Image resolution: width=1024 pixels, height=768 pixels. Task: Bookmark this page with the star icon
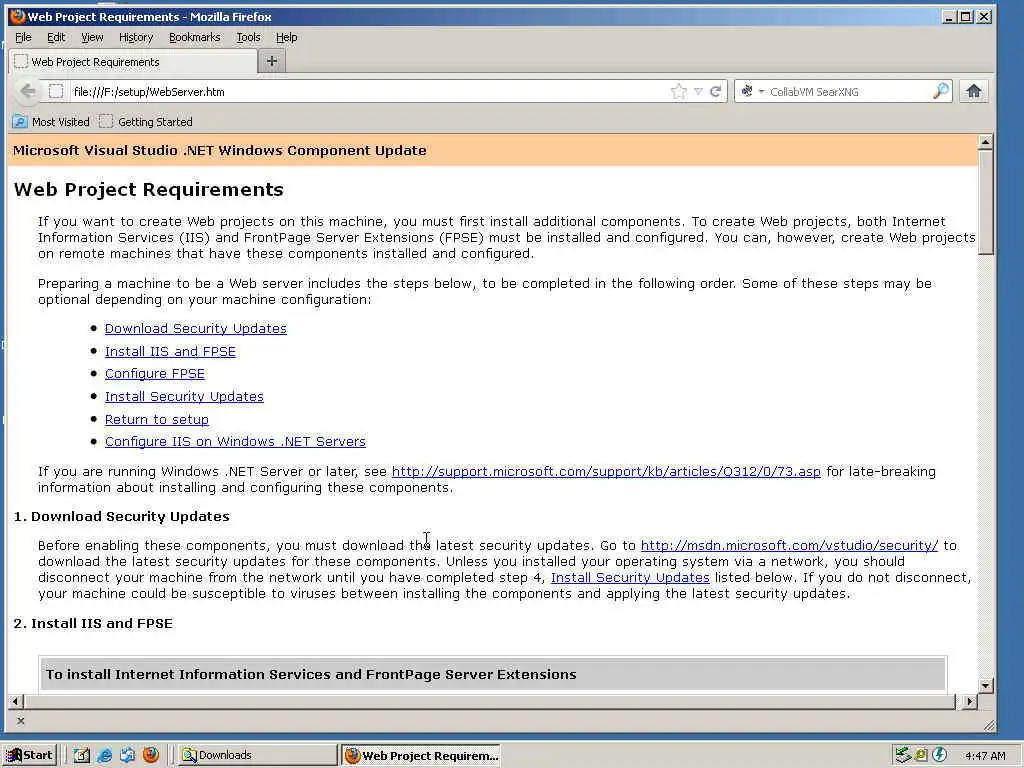click(679, 91)
